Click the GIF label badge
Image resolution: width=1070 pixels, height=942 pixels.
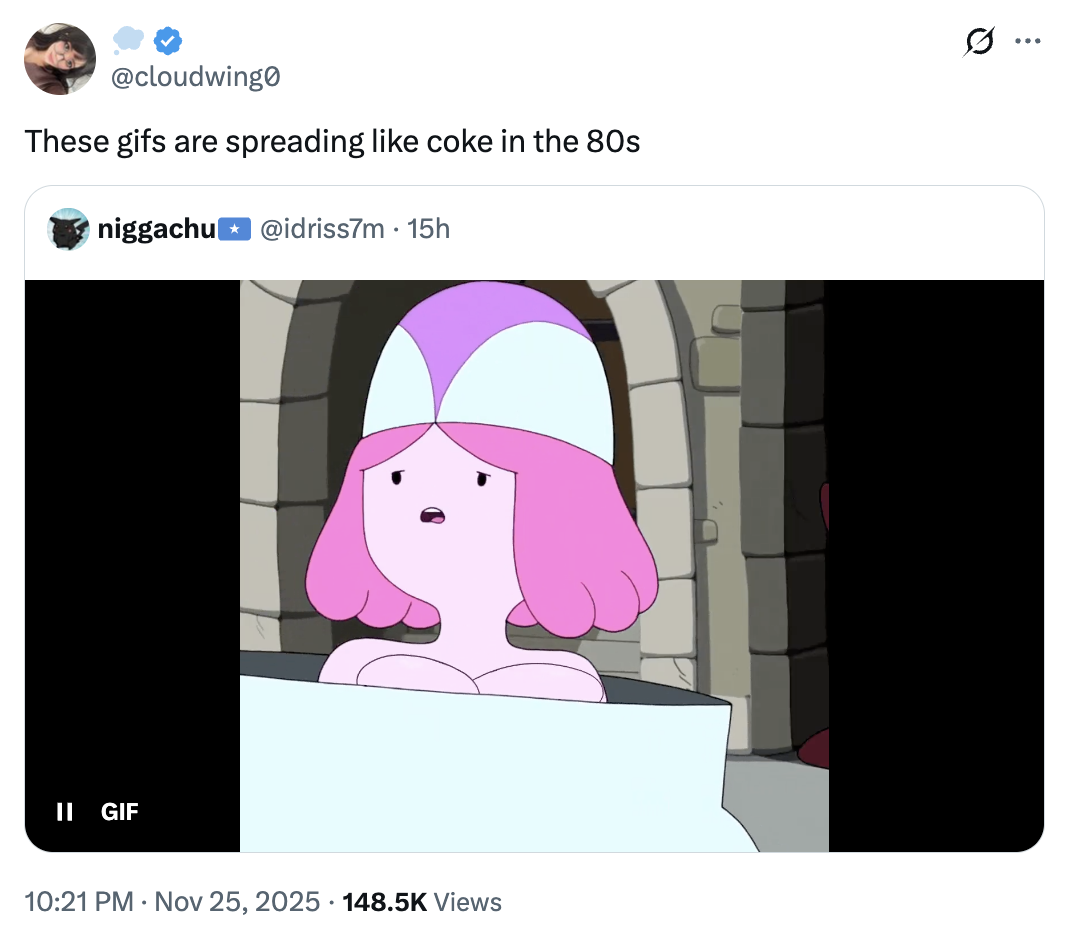click(120, 811)
